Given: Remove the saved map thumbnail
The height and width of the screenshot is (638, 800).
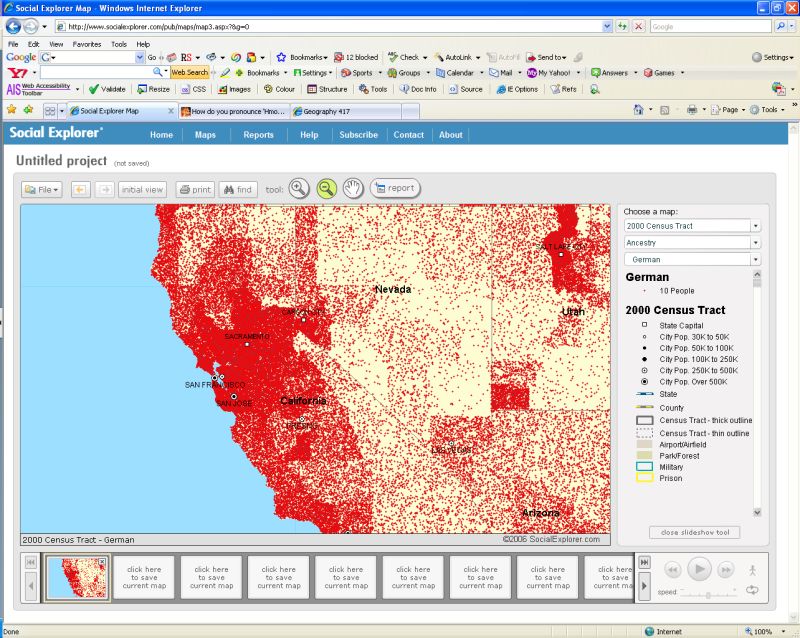Looking at the screenshot, I should (102, 561).
